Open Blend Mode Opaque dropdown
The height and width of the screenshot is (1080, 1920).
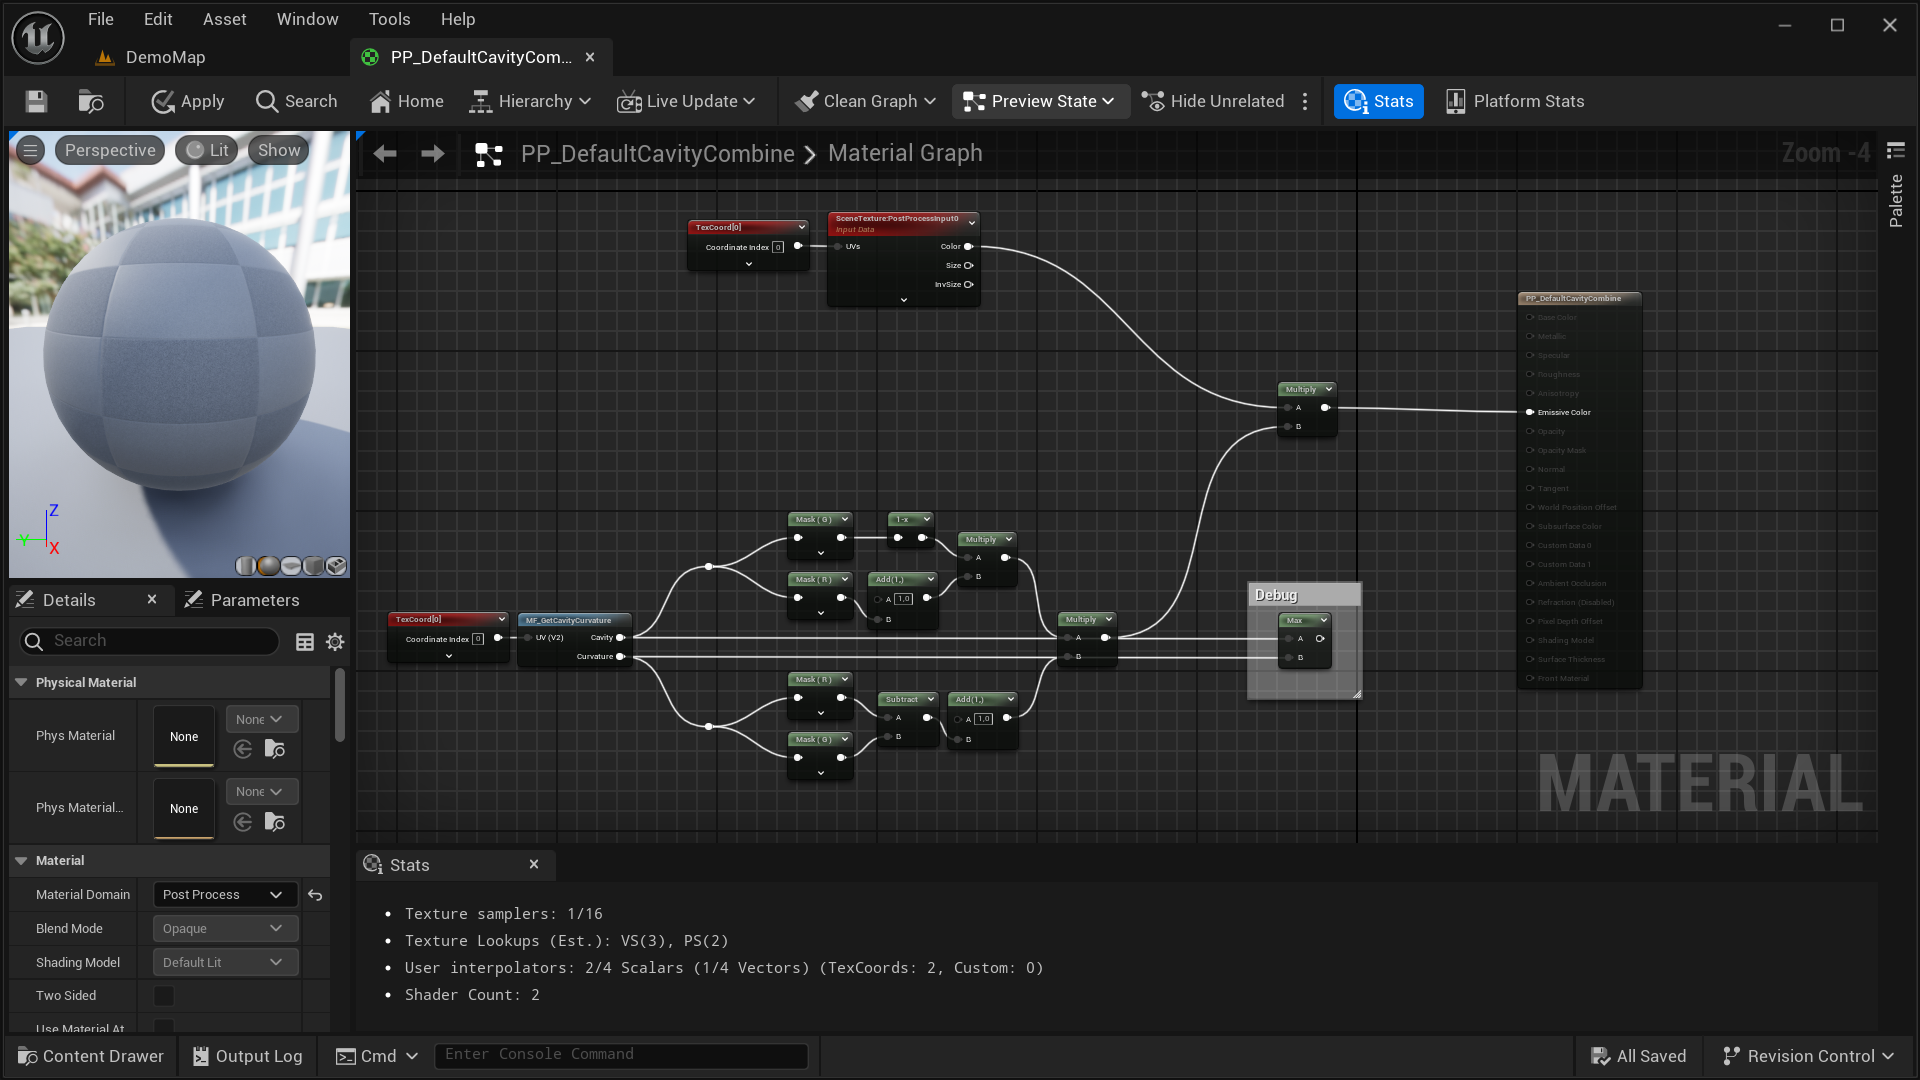click(225, 929)
